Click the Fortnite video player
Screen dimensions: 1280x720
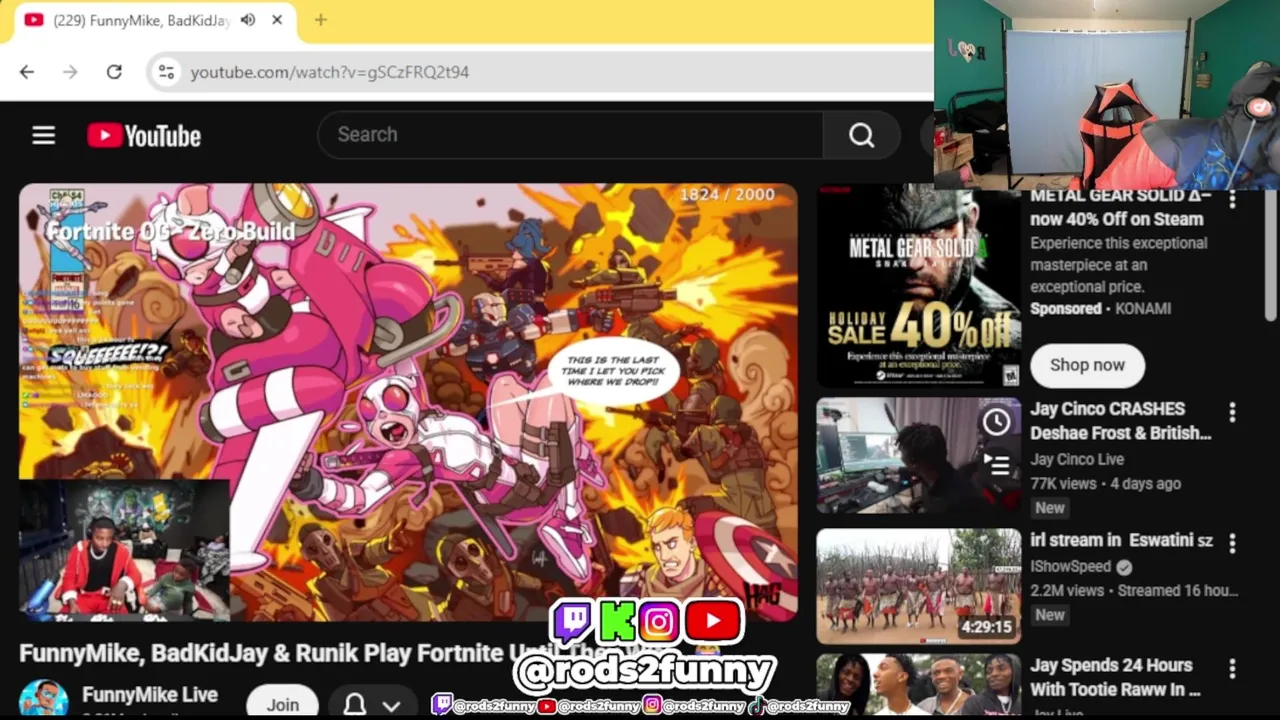408,402
